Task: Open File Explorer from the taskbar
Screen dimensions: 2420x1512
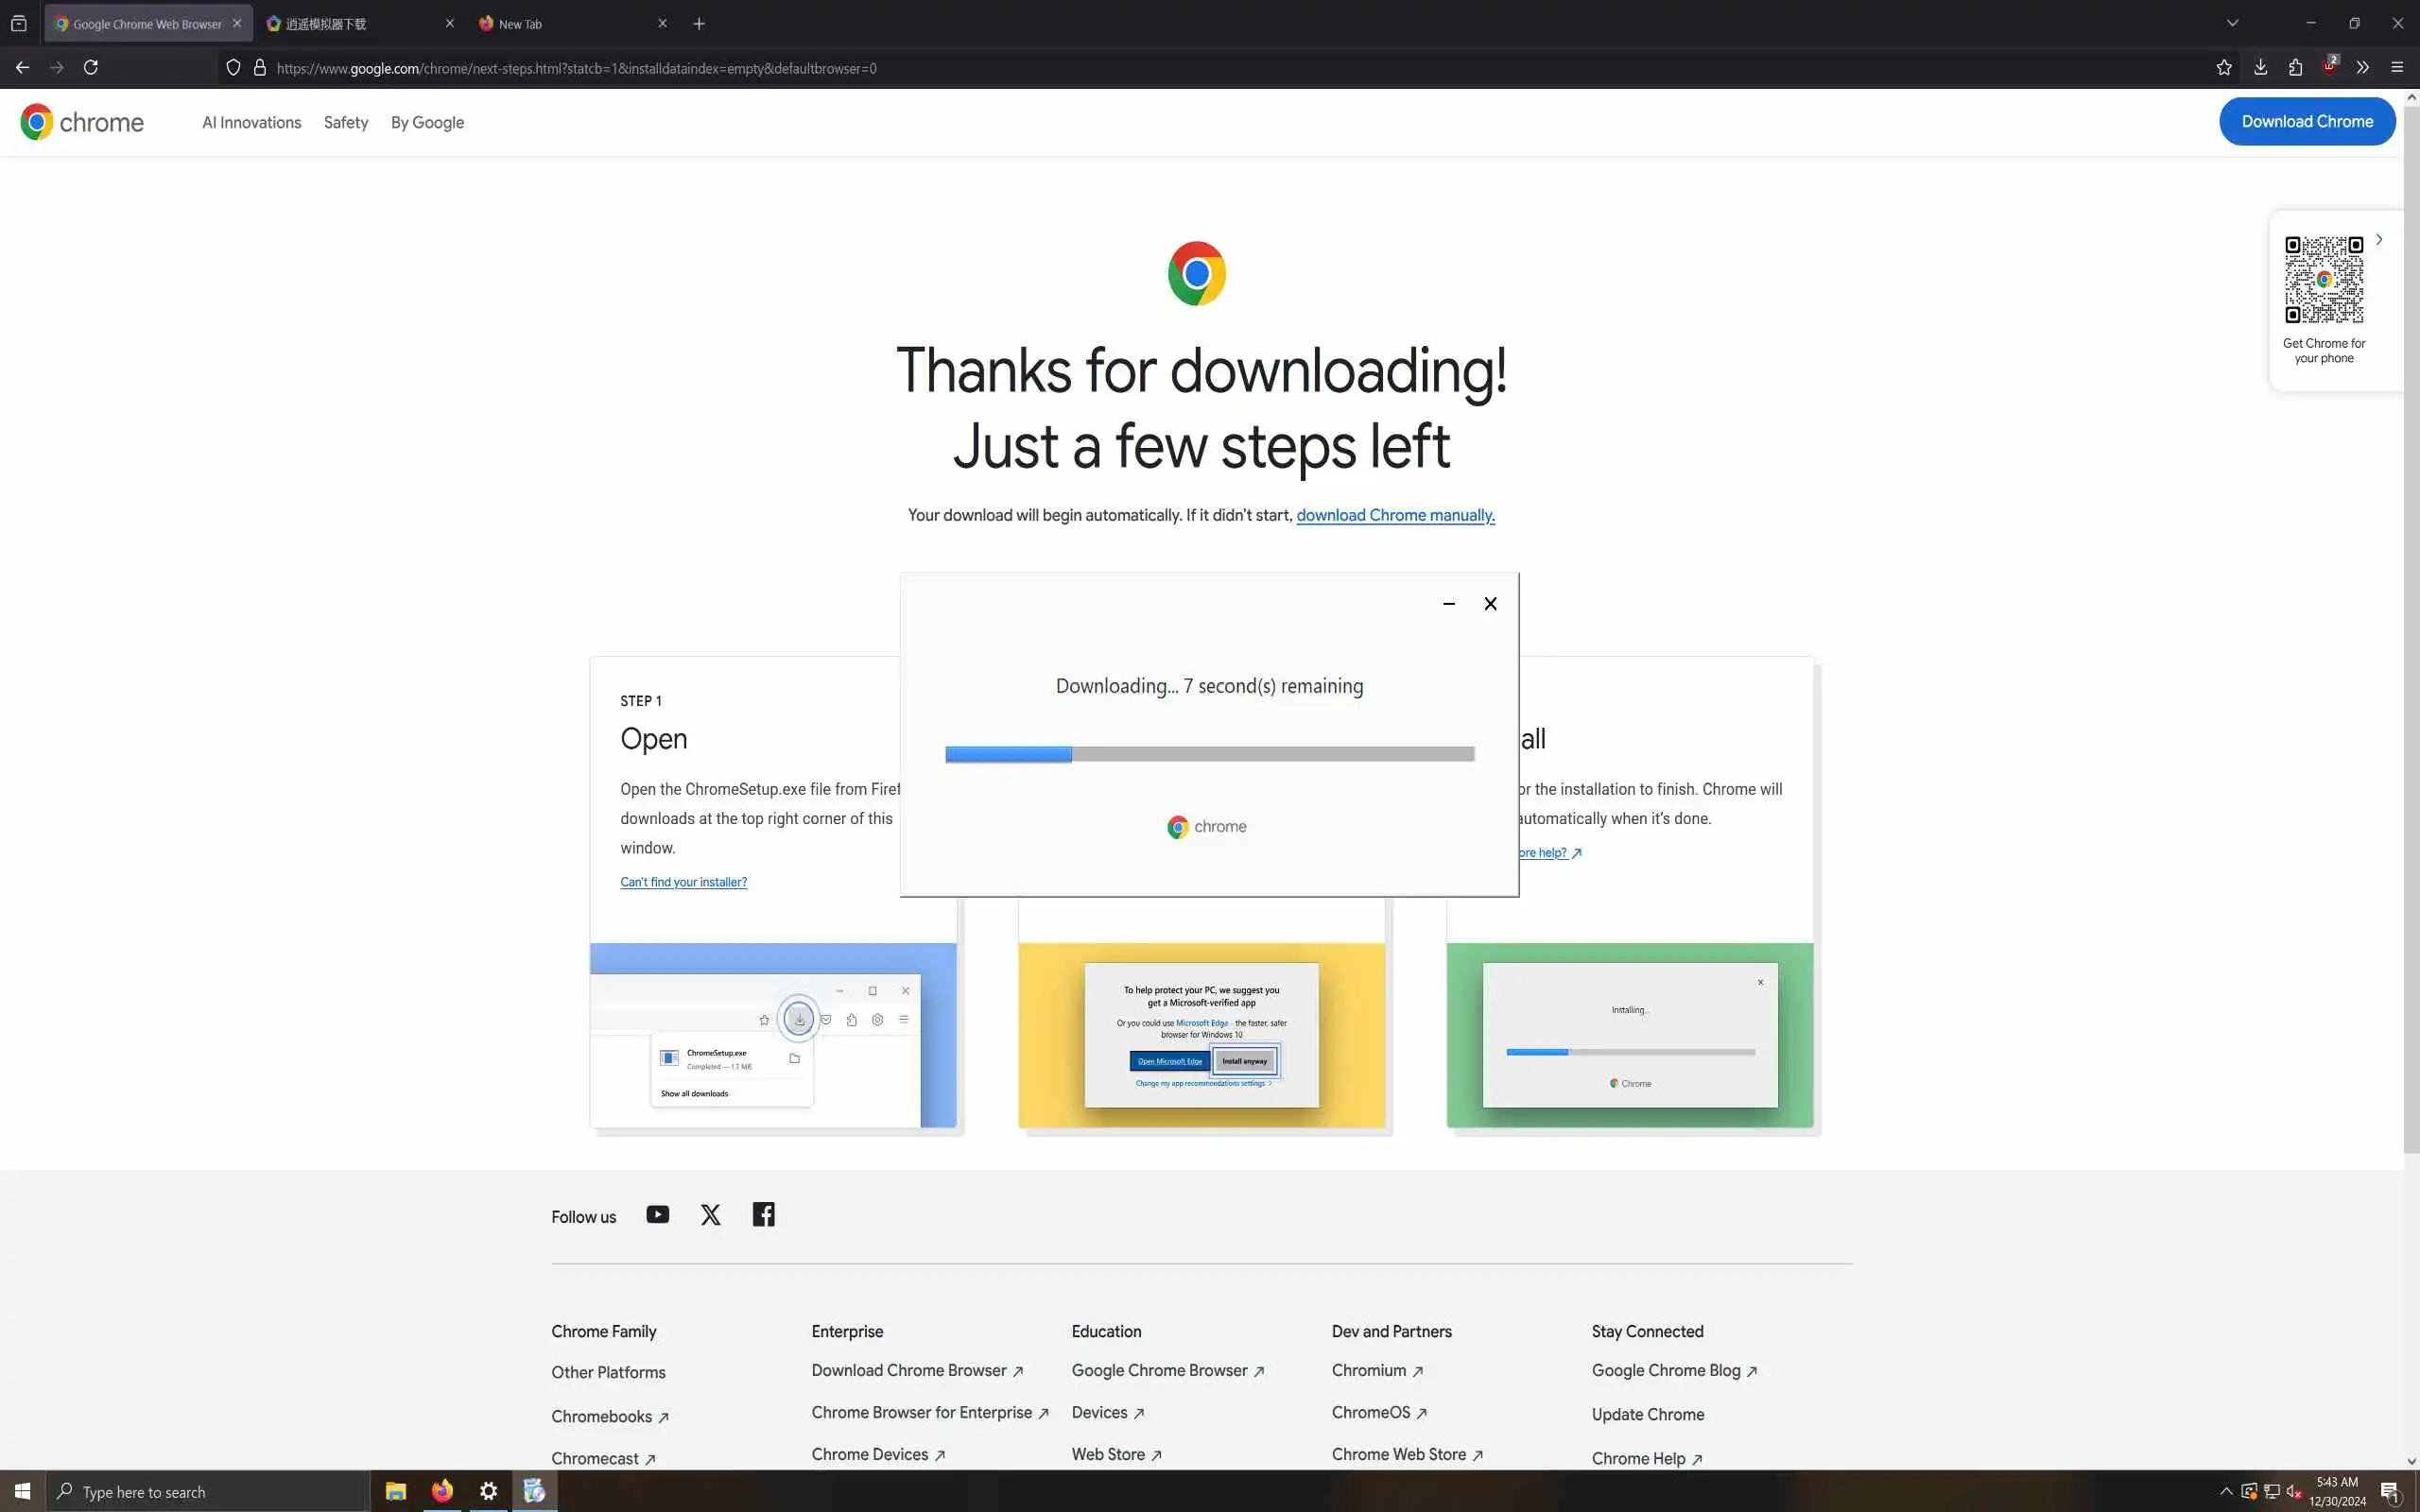Action: pyautogui.click(x=396, y=1491)
